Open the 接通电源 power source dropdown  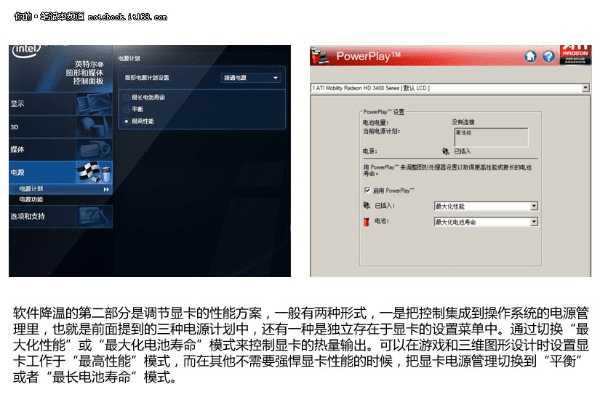252,77
